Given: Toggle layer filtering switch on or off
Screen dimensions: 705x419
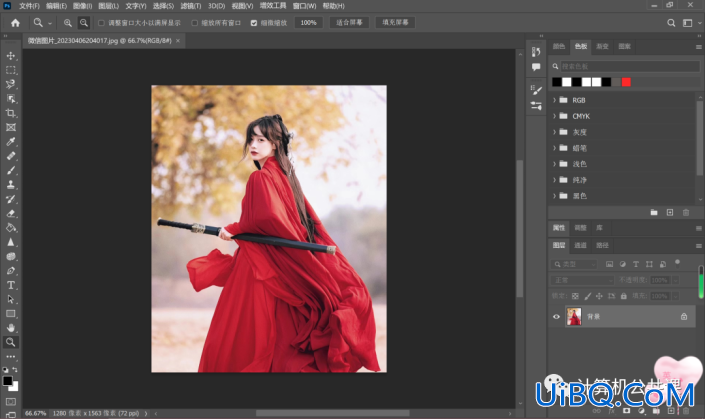Looking at the screenshot, I should [x=677, y=263].
